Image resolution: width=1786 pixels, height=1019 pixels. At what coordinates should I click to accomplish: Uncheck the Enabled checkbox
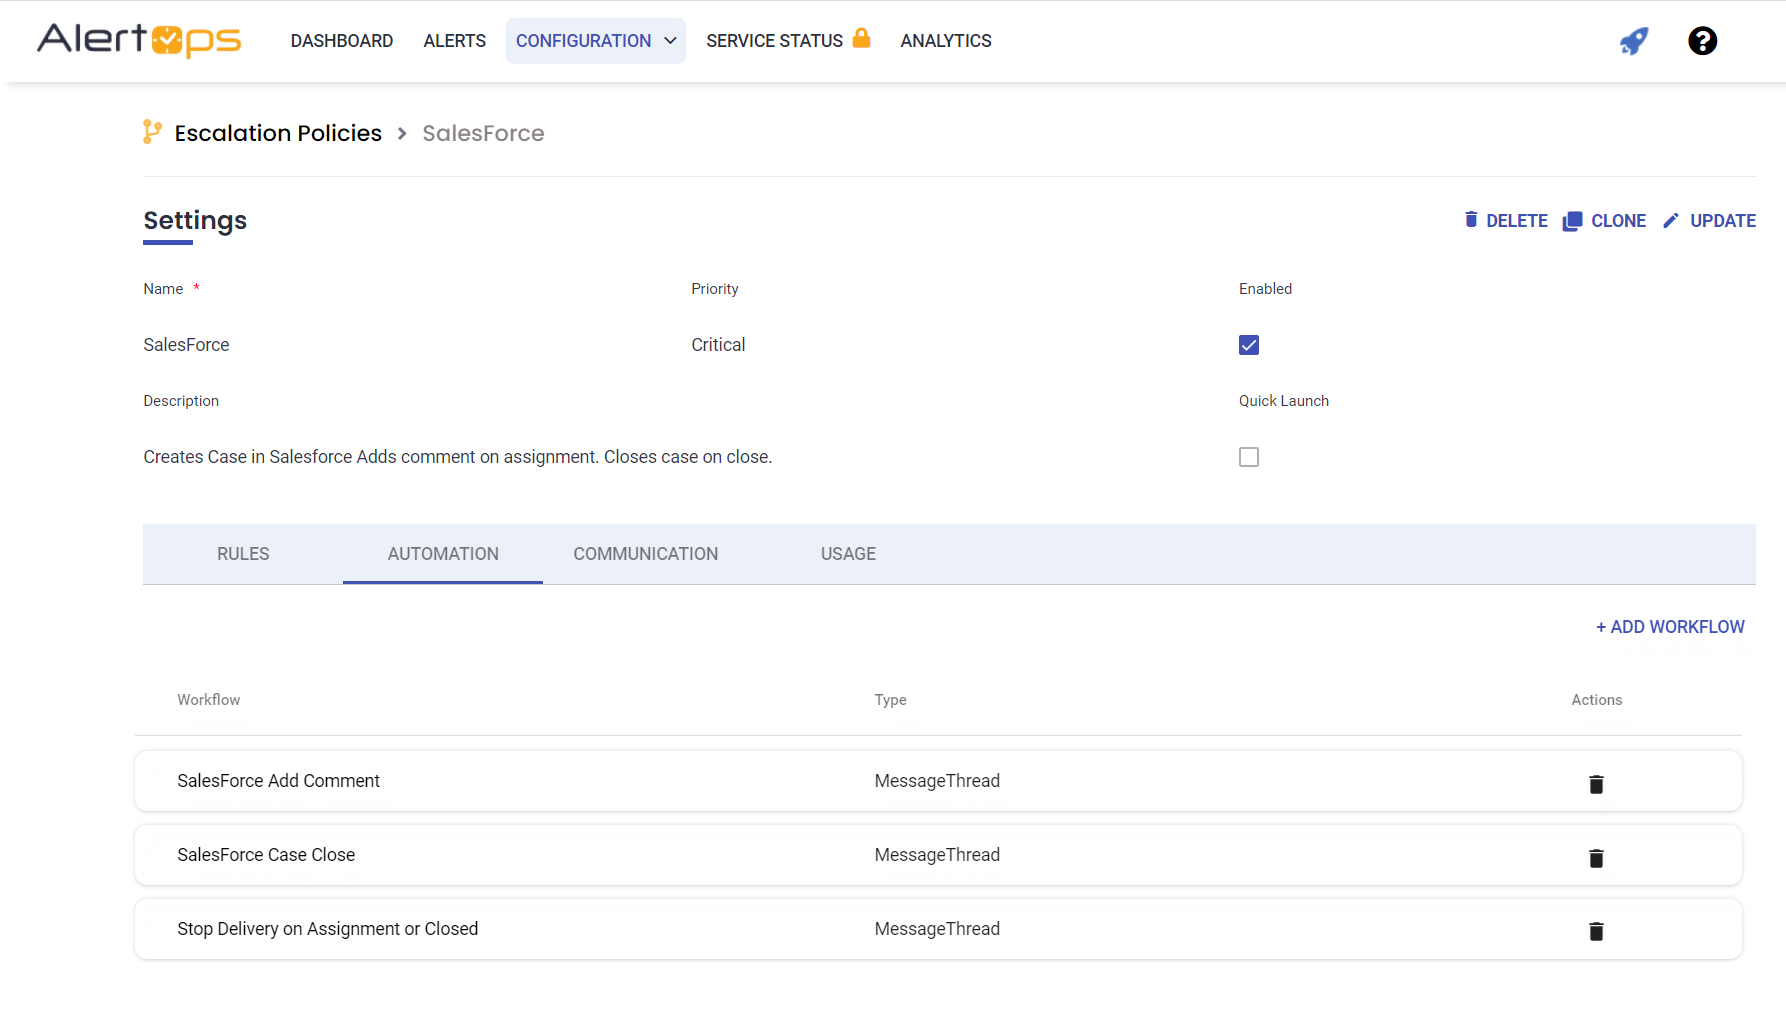click(1249, 345)
